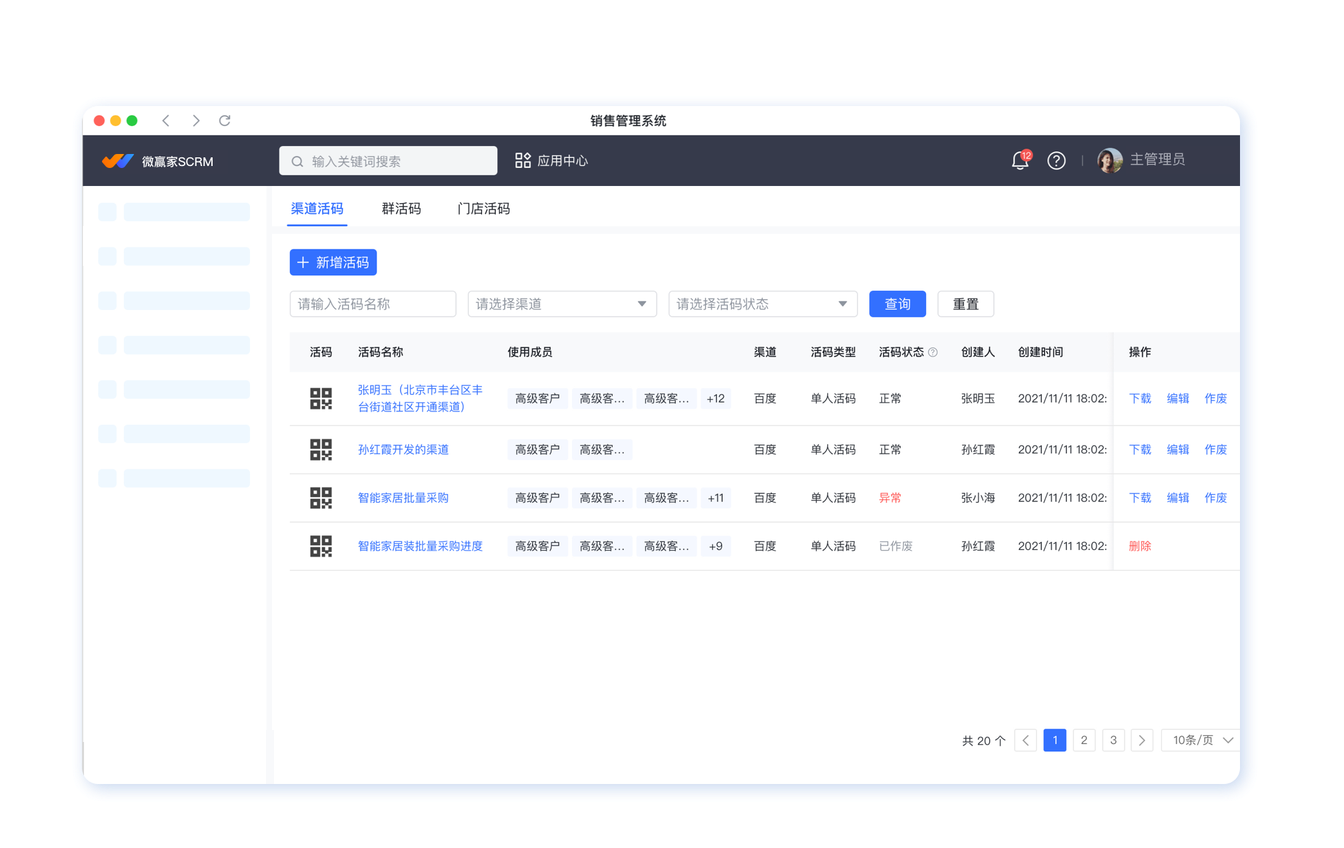Screen dimensions: 1344x848
Task: Click 编辑 in 张明玉 row
Action: tap(1178, 398)
